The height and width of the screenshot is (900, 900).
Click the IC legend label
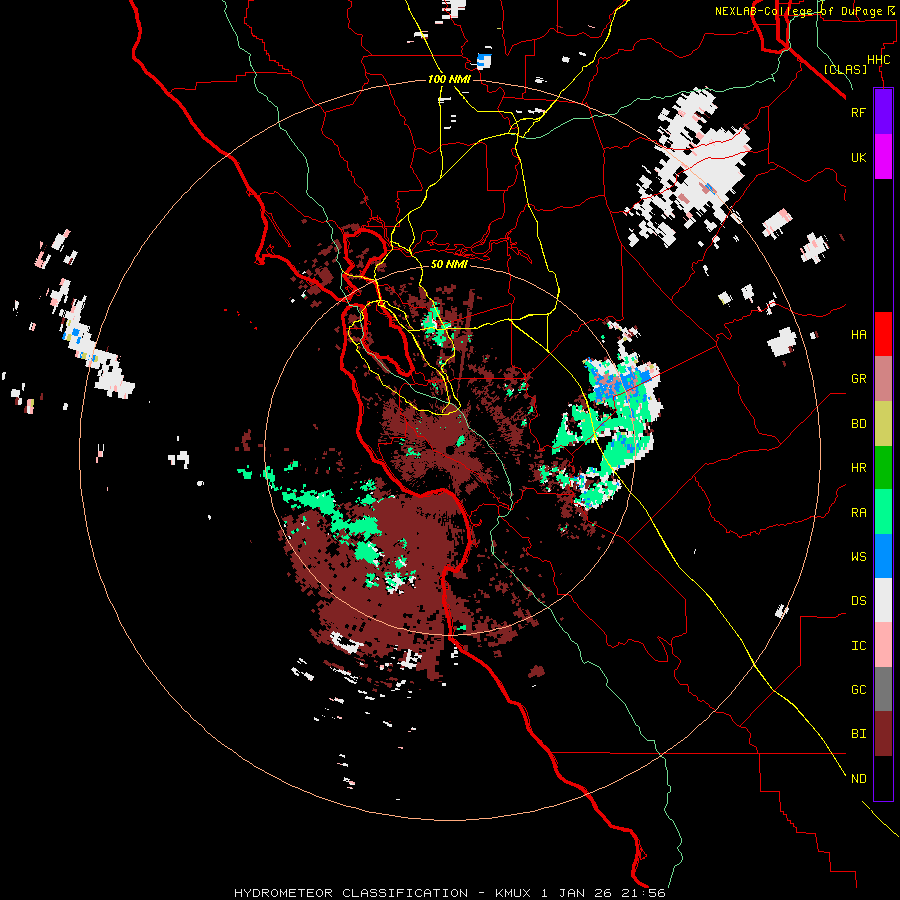858,646
